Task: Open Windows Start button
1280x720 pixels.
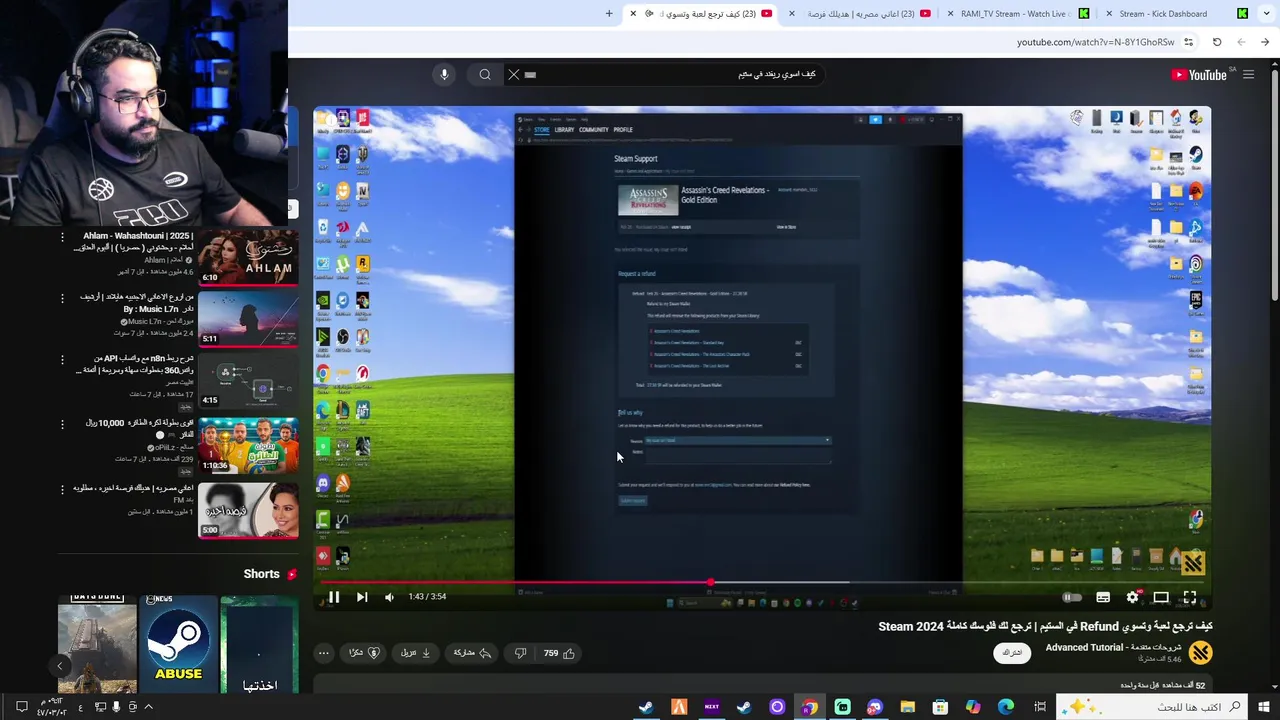Action: (1263, 707)
